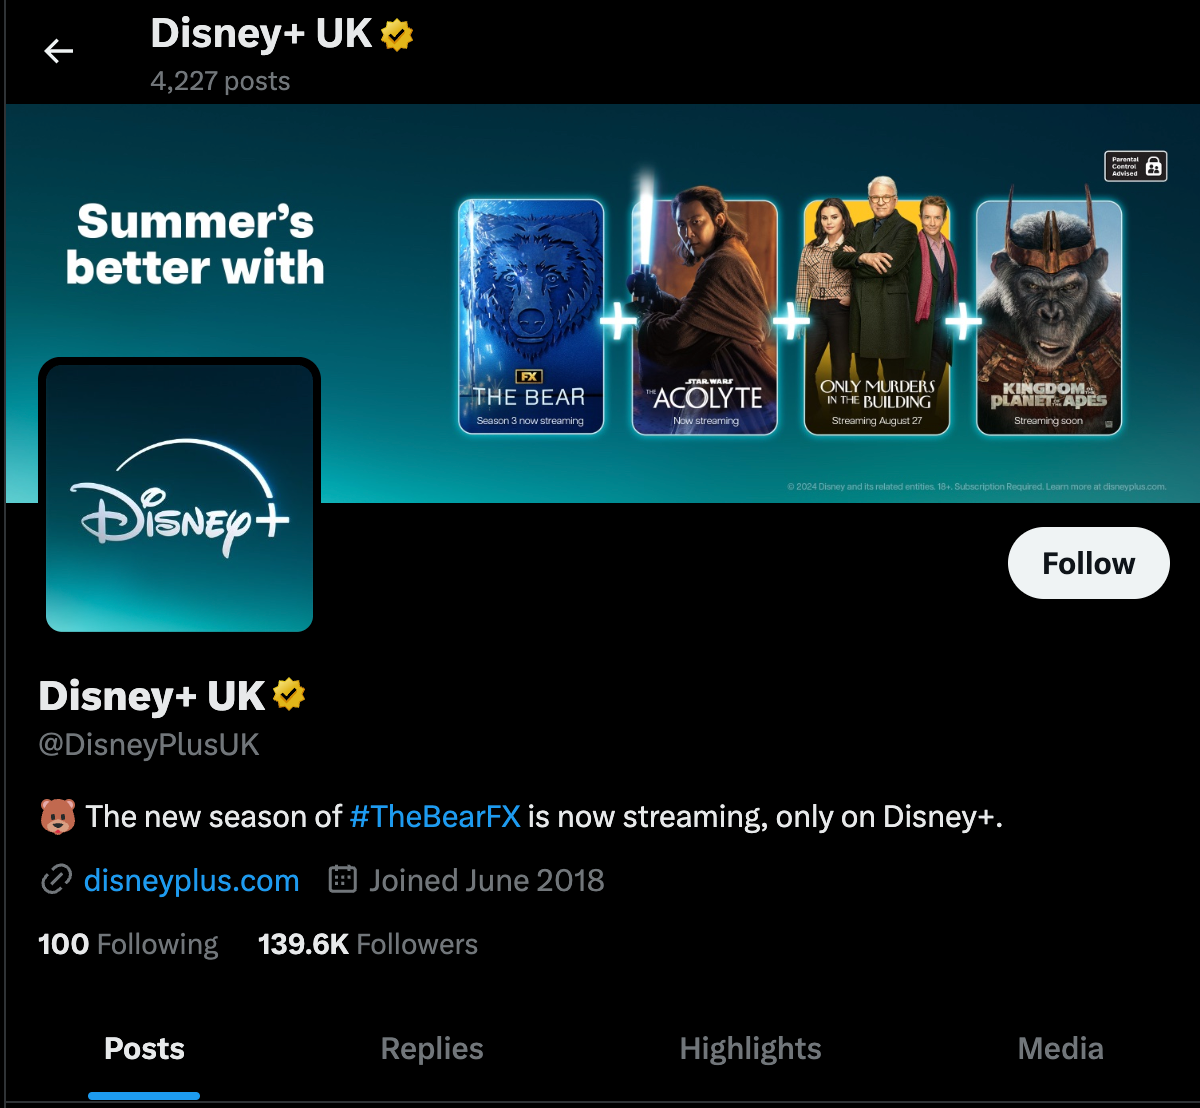Go back using the left arrow icon
Screen dimensions: 1200x1108
coord(59,51)
